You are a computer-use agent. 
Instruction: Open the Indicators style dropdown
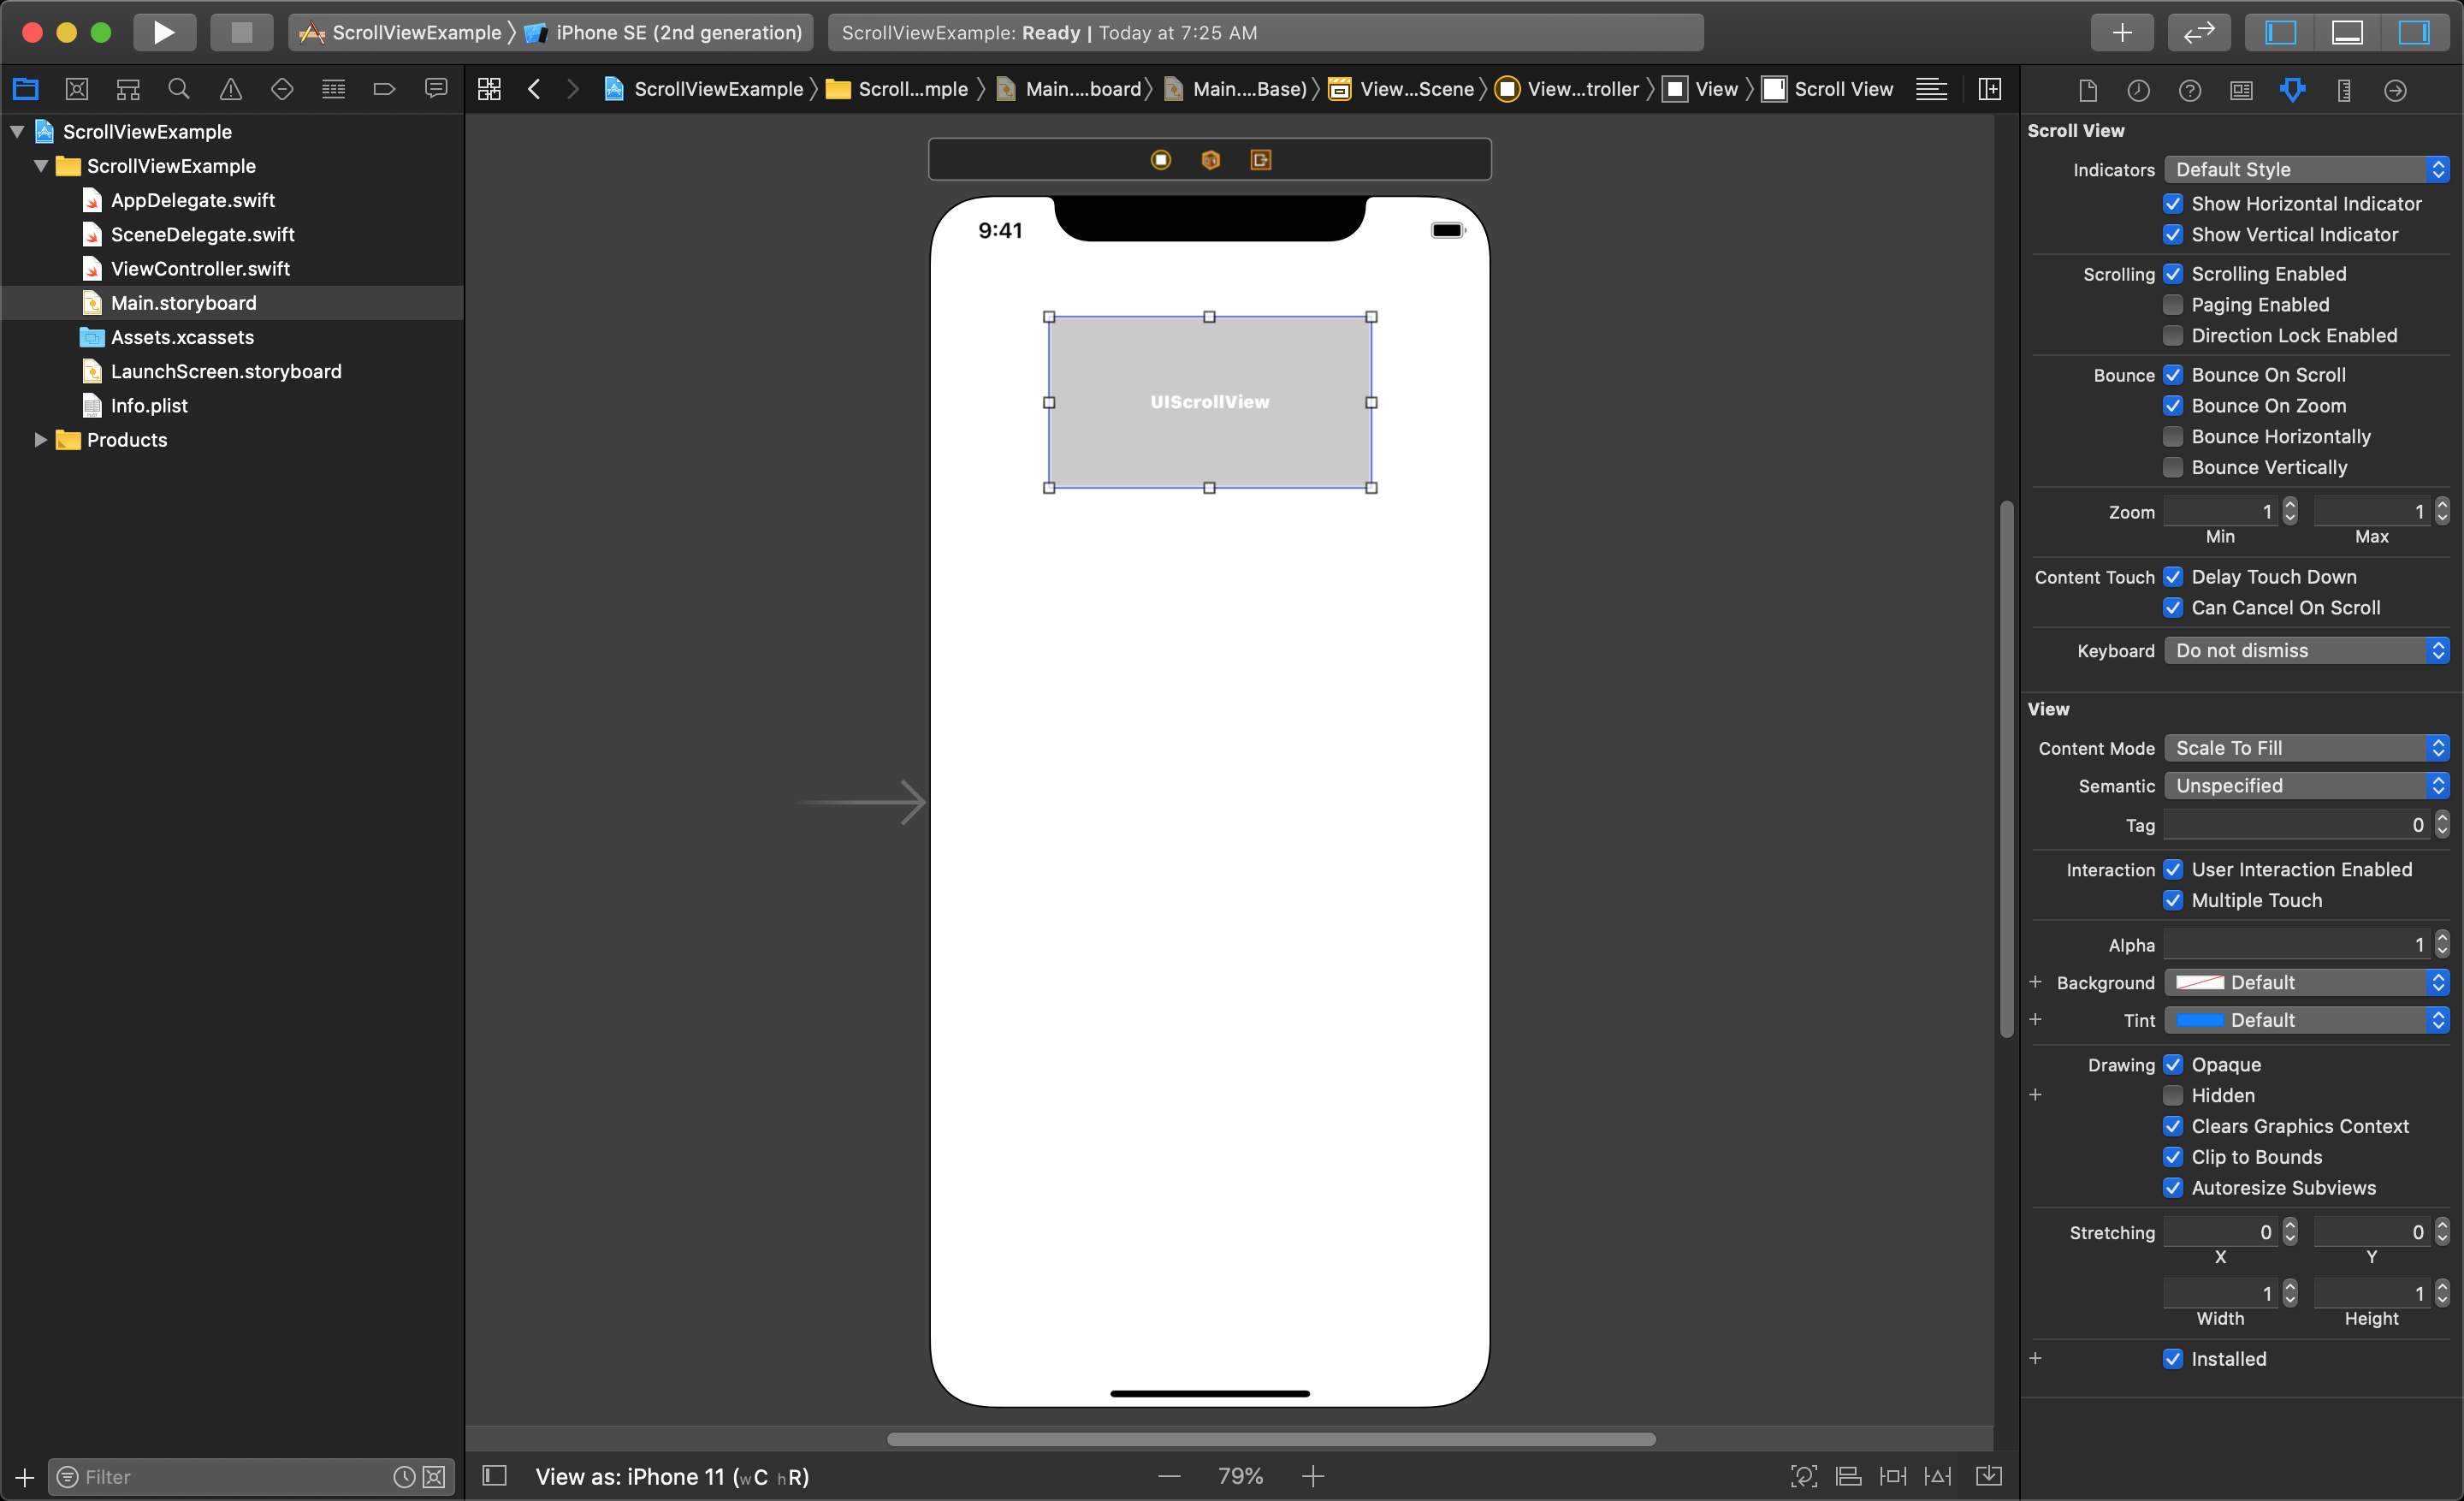point(2306,170)
